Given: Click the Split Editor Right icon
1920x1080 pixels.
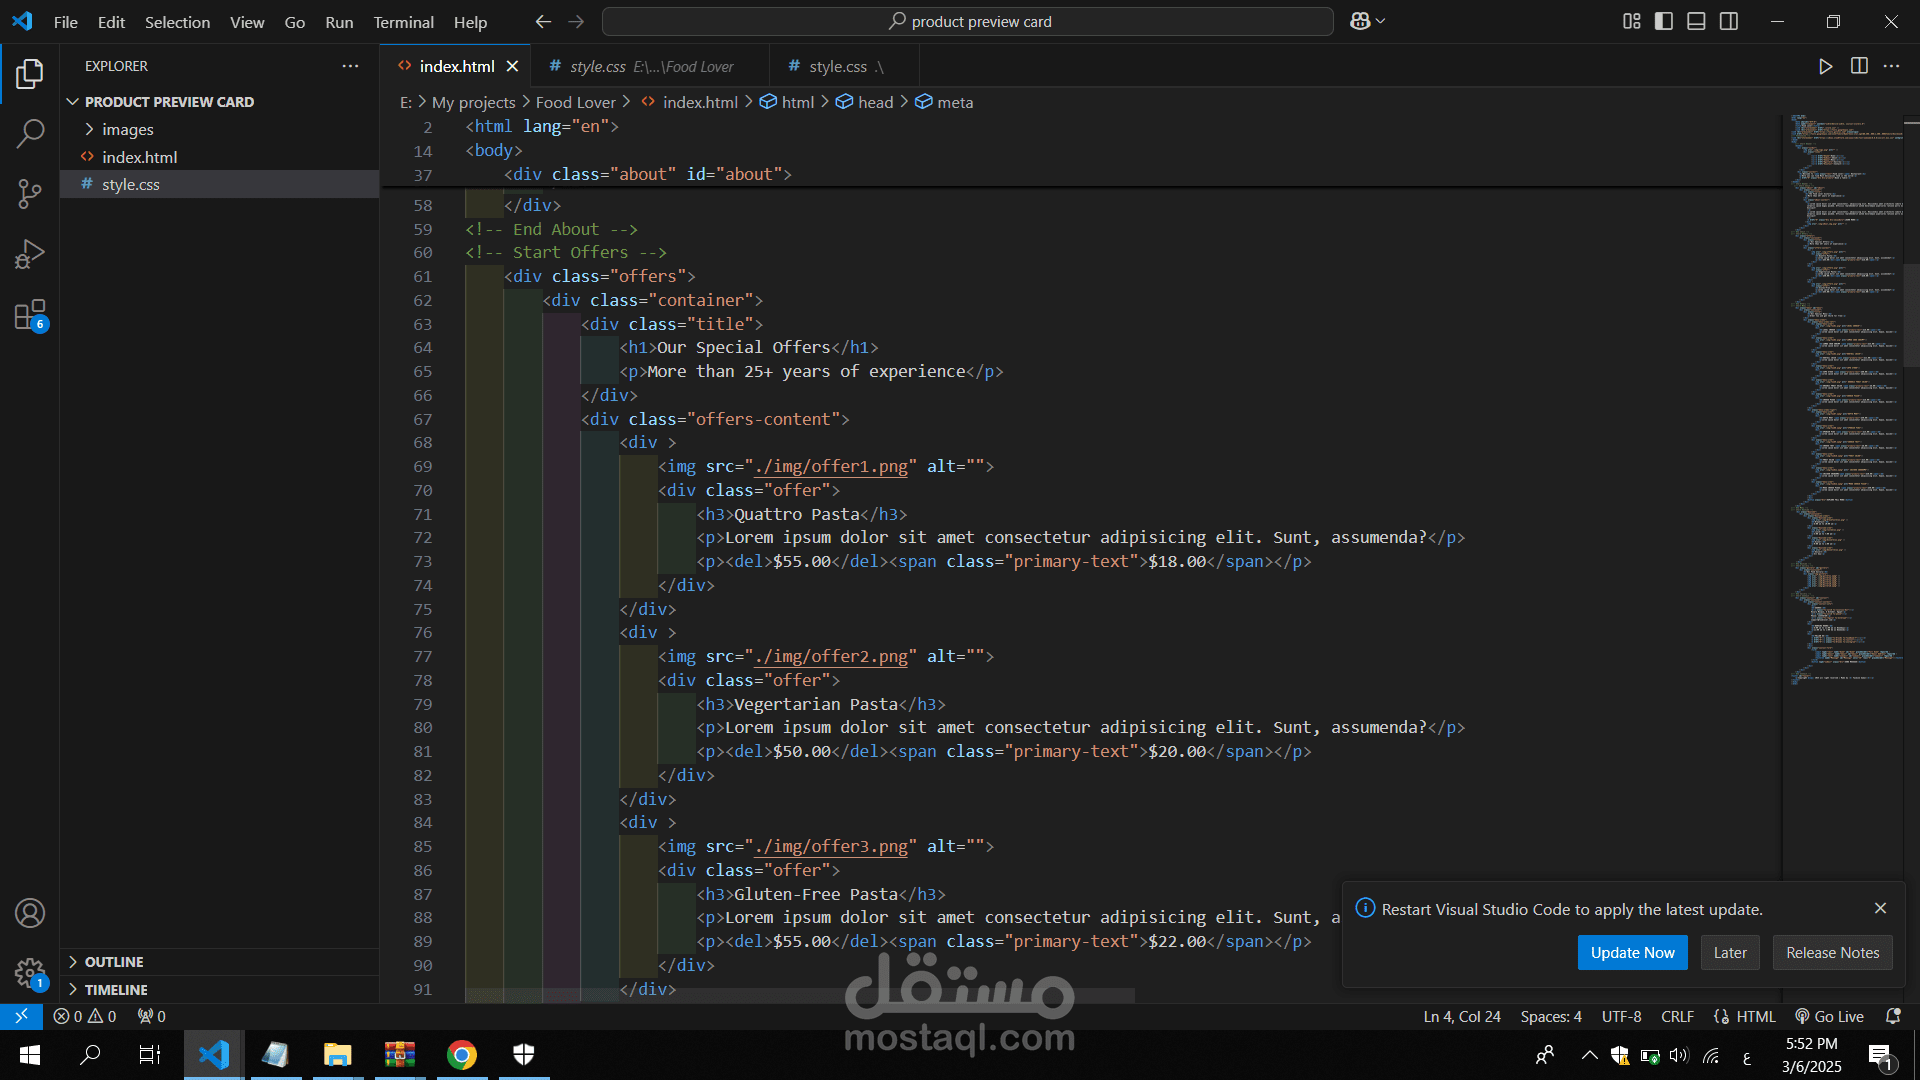Looking at the screenshot, I should [1859, 66].
